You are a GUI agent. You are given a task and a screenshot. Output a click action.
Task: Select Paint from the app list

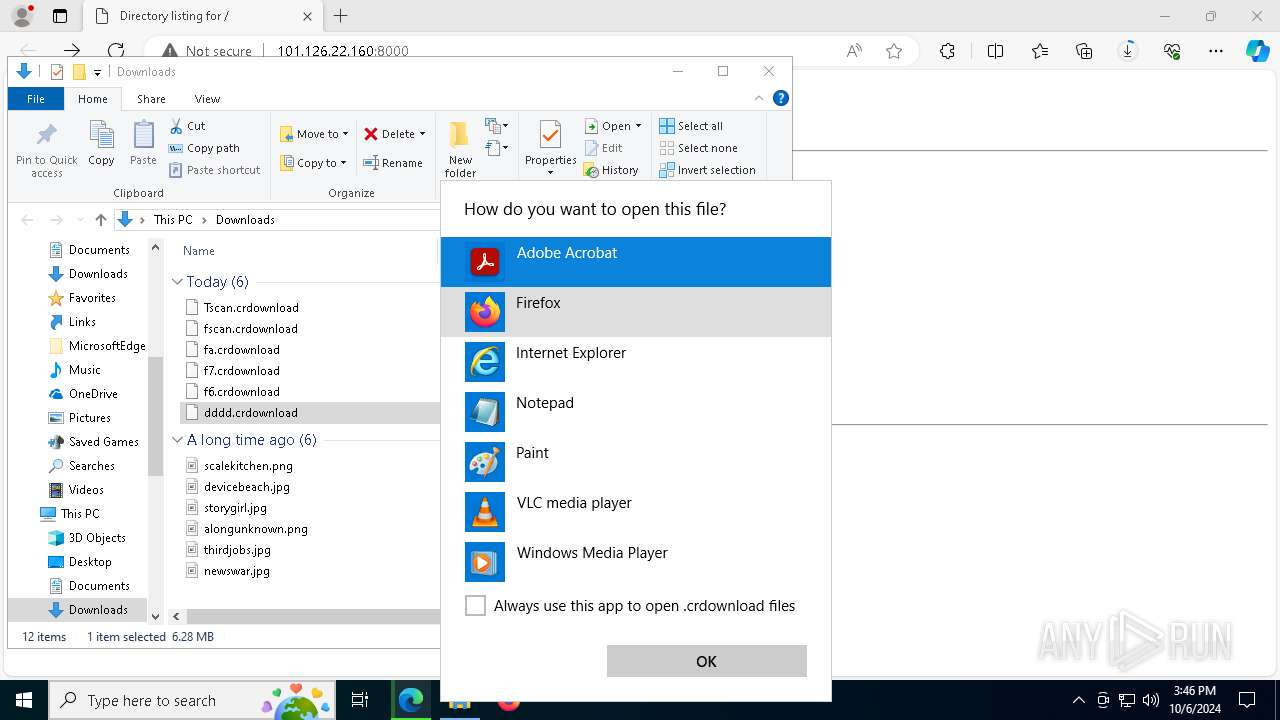pyautogui.click(x=635, y=462)
